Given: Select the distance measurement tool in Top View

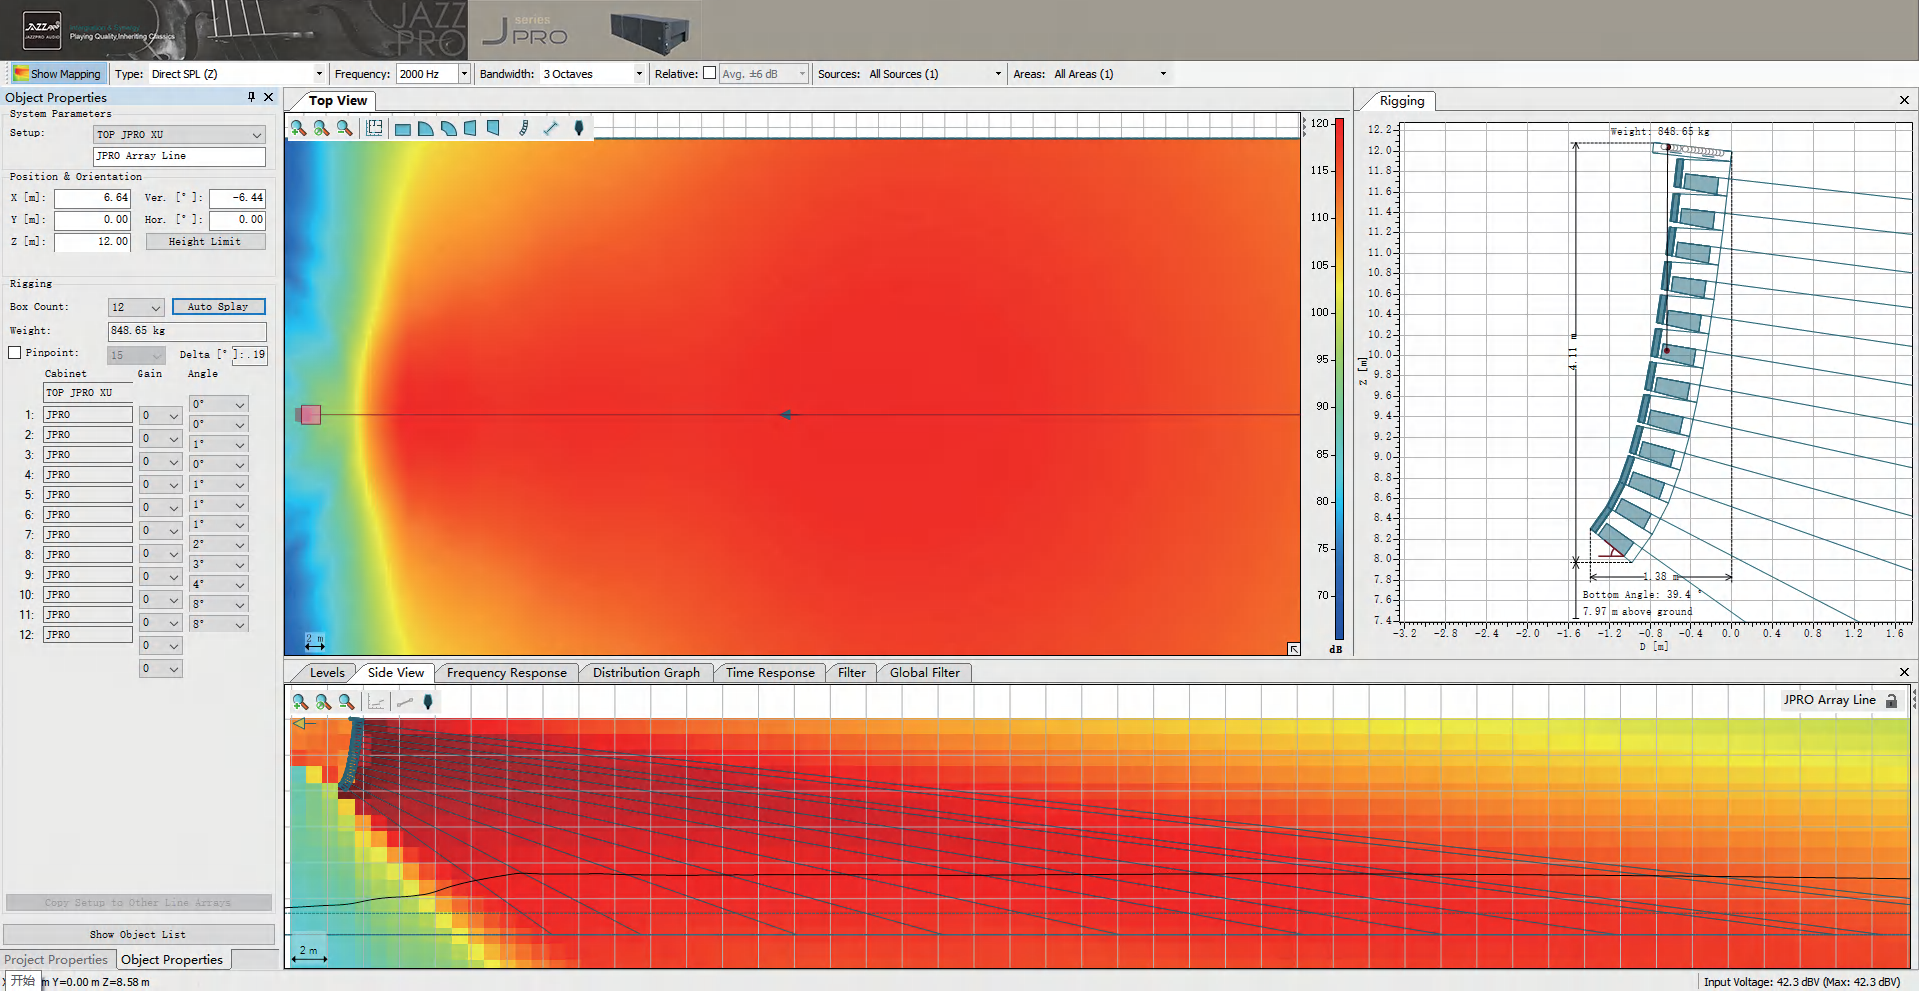Looking at the screenshot, I should tap(550, 128).
